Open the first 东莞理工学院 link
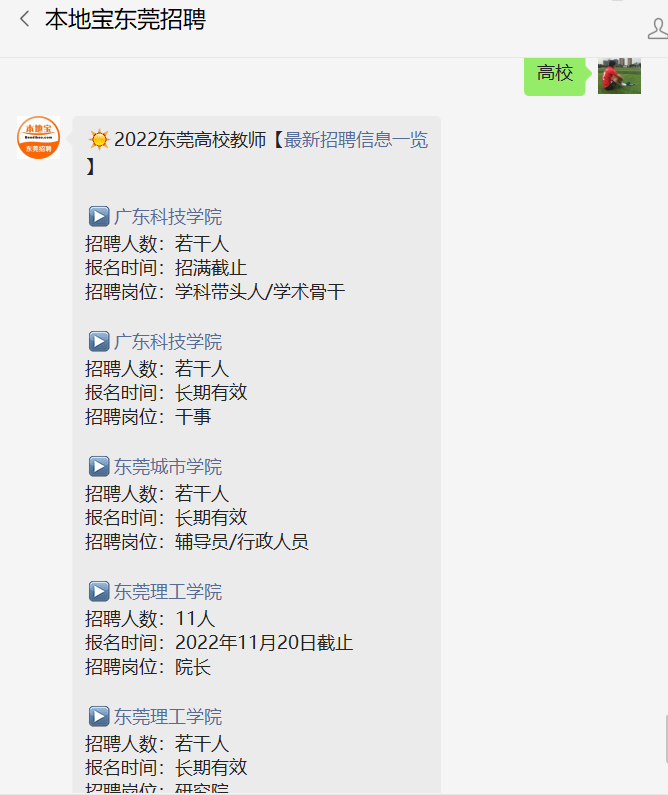 click(168, 592)
